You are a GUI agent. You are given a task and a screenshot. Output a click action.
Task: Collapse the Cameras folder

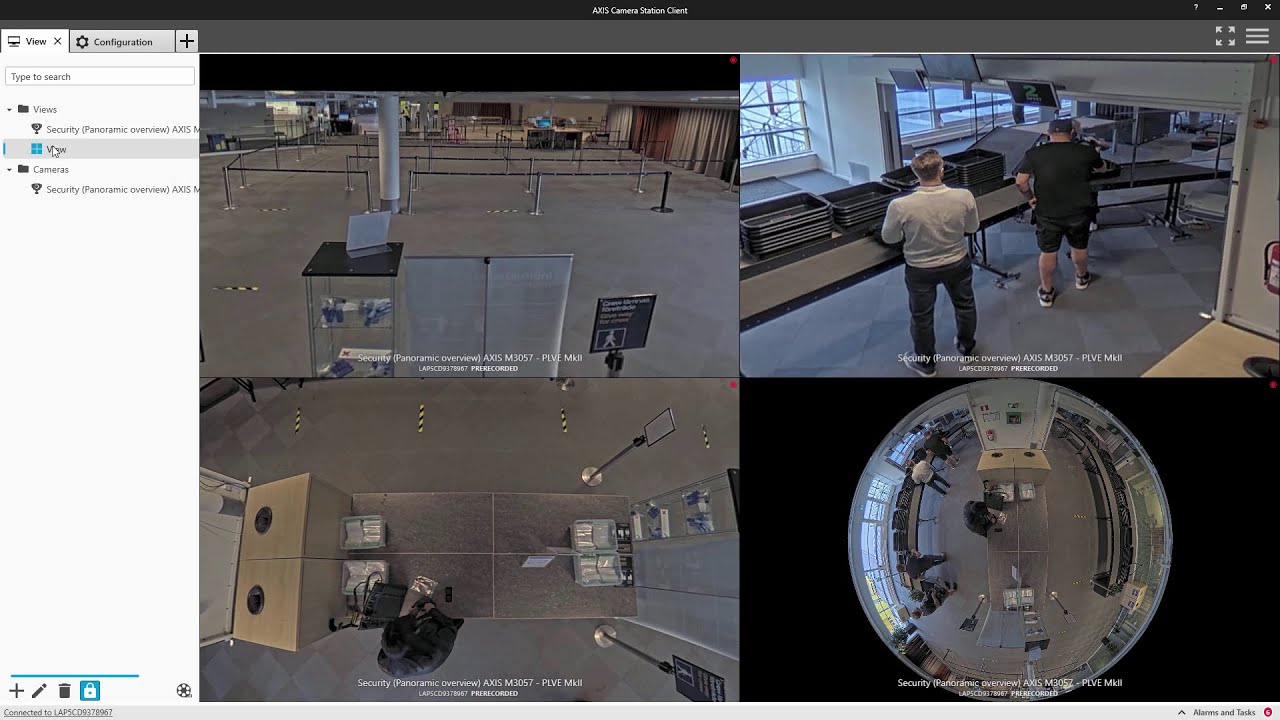[x=9, y=169]
